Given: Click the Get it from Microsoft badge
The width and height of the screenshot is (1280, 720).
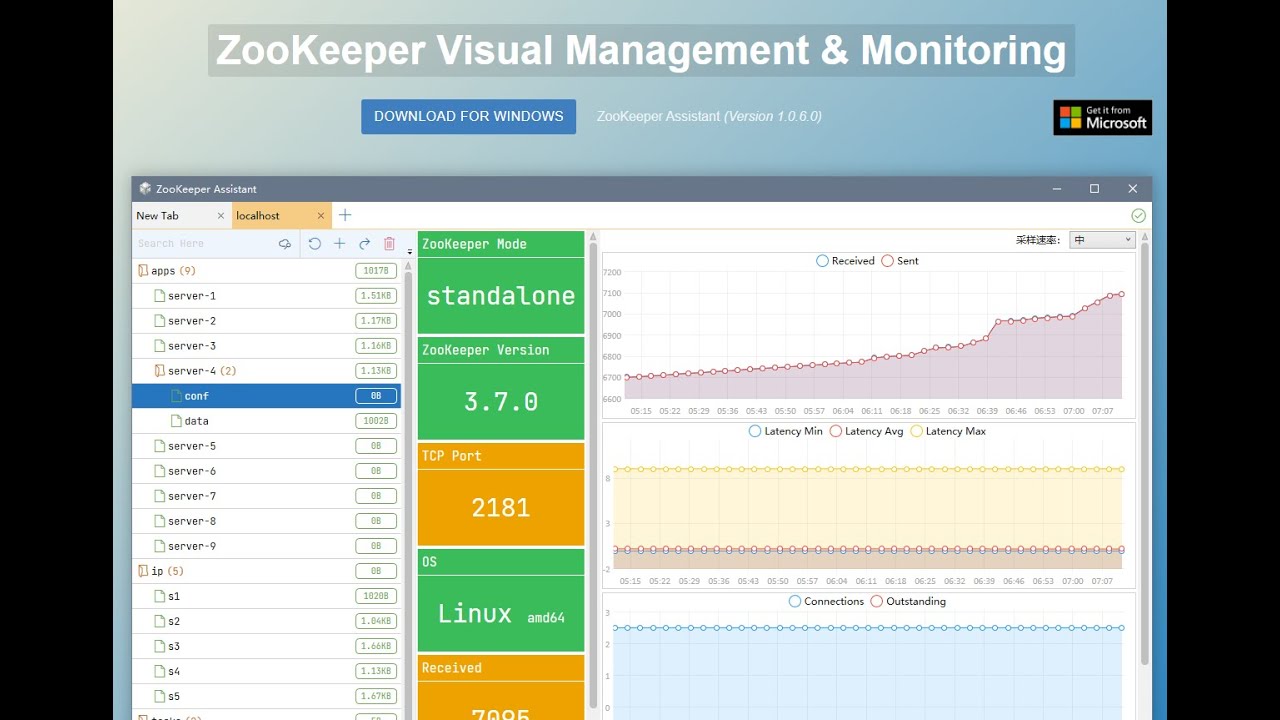Looking at the screenshot, I should coord(1102,117).
